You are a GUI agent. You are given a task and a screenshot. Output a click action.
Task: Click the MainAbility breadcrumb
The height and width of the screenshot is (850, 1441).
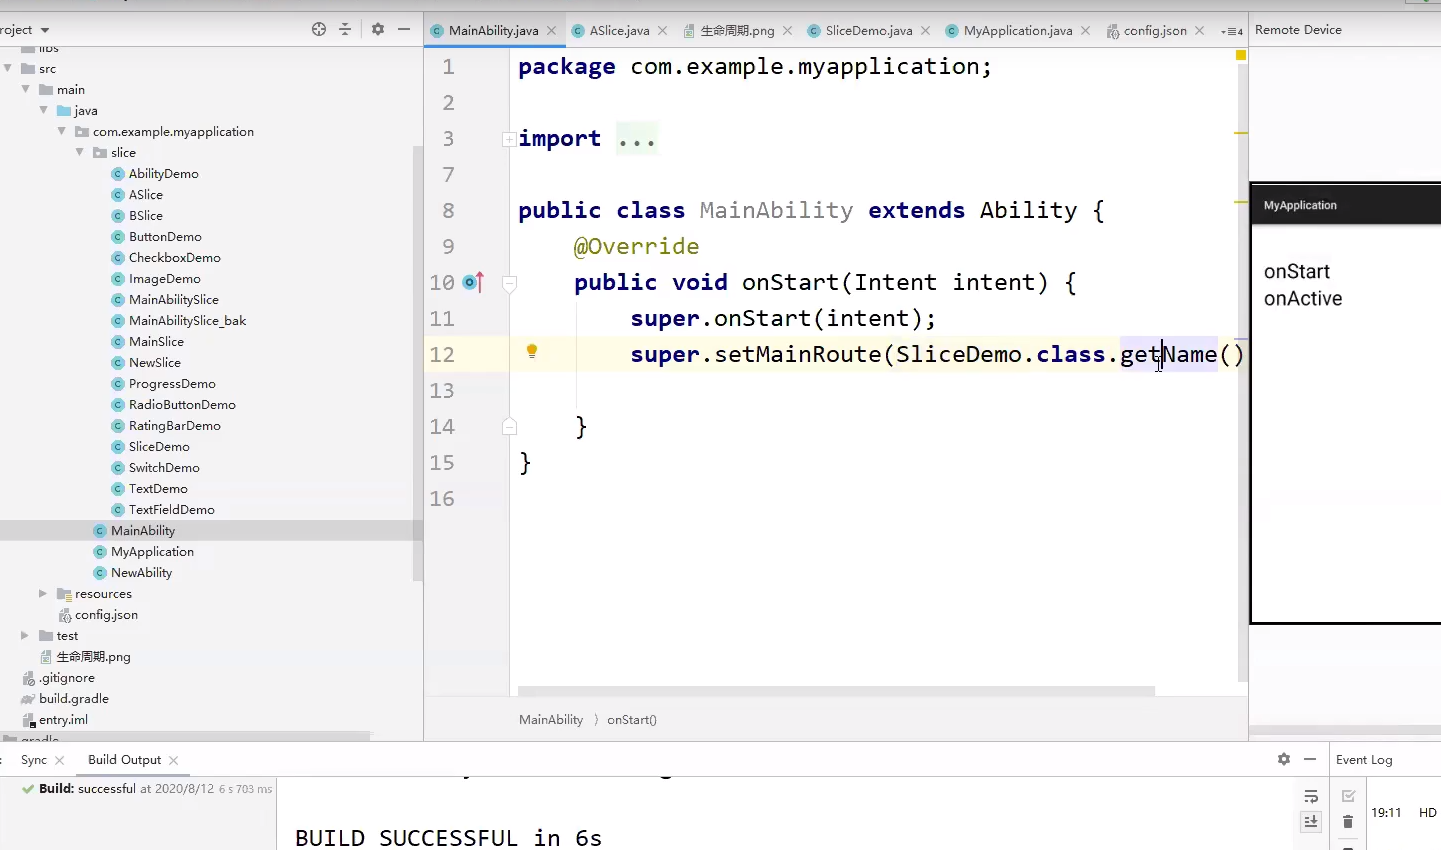[551, 720]
